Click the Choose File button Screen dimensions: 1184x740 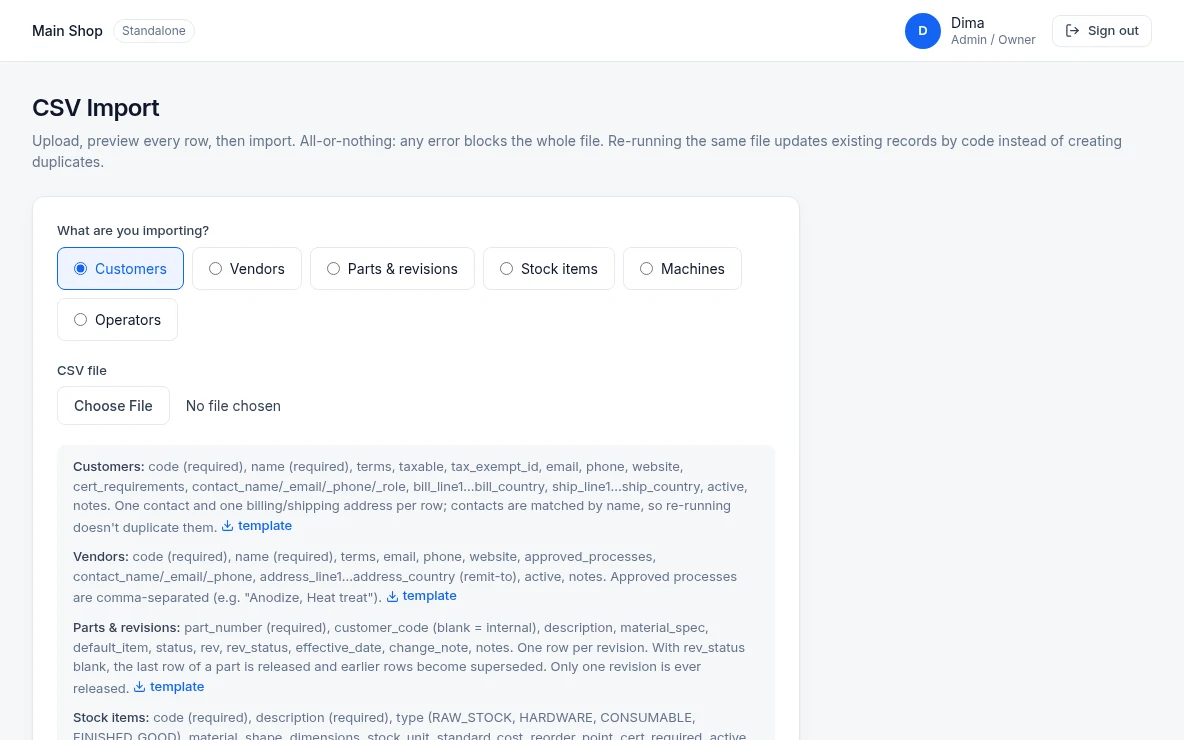(x=113, y=405)
